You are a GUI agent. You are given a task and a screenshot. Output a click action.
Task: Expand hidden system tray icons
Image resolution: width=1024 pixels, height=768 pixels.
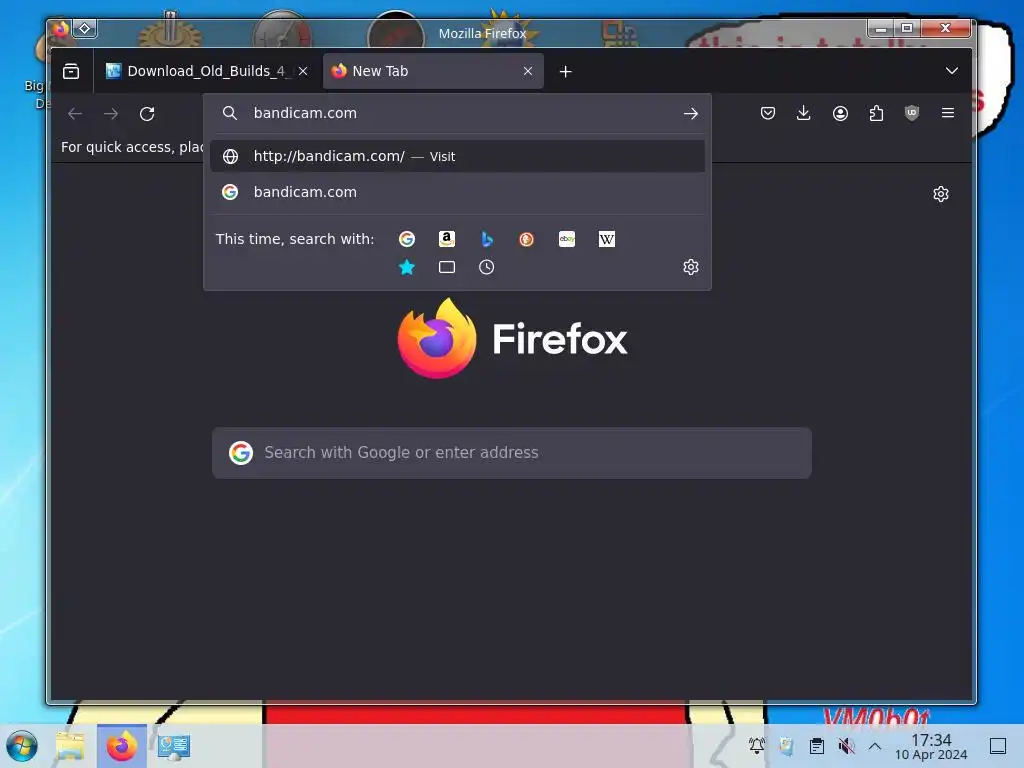[875, 746]
